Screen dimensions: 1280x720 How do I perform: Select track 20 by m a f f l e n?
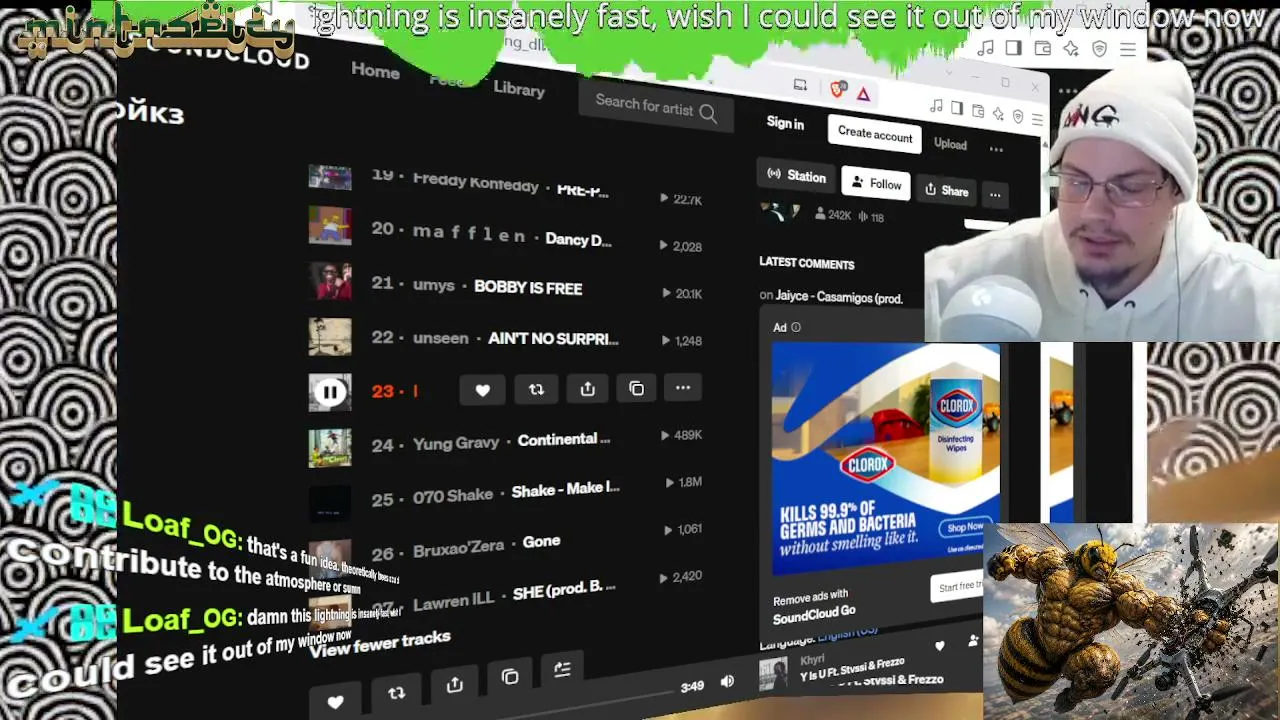tap(505, 234)
